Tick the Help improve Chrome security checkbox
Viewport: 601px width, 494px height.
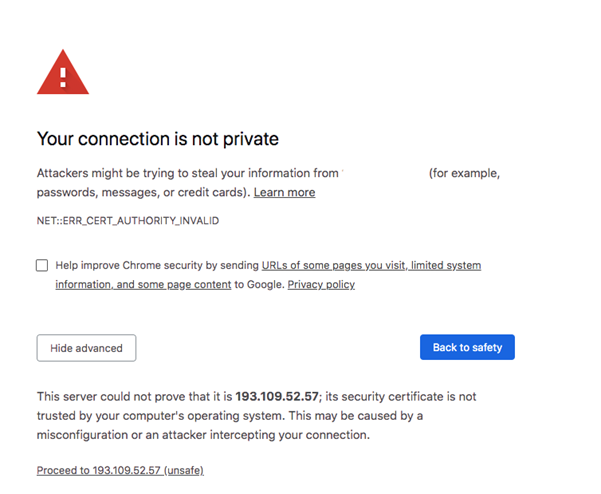coord(42,265)
